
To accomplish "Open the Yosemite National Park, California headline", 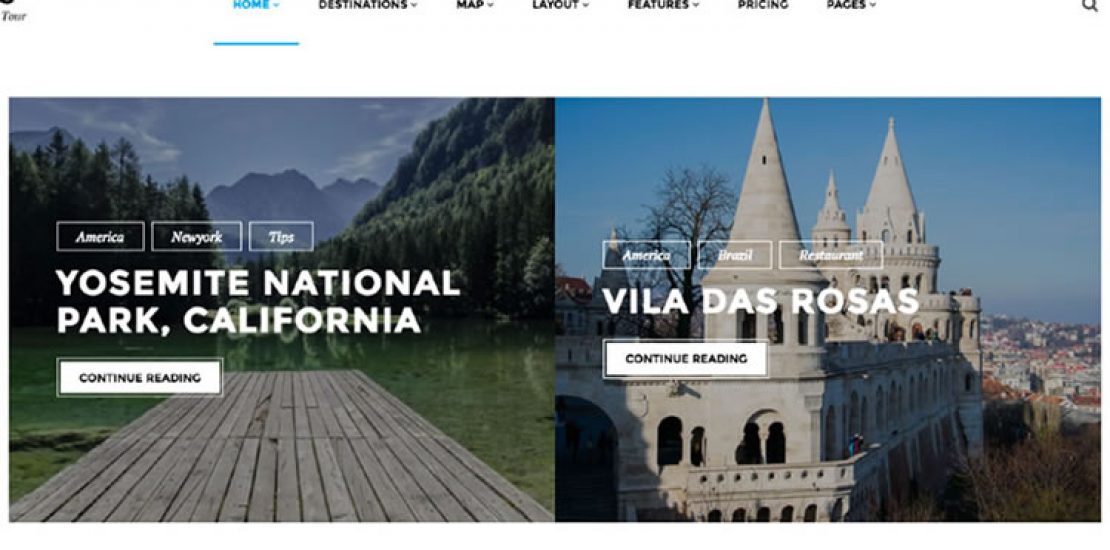I will click(x=258, y=301).
